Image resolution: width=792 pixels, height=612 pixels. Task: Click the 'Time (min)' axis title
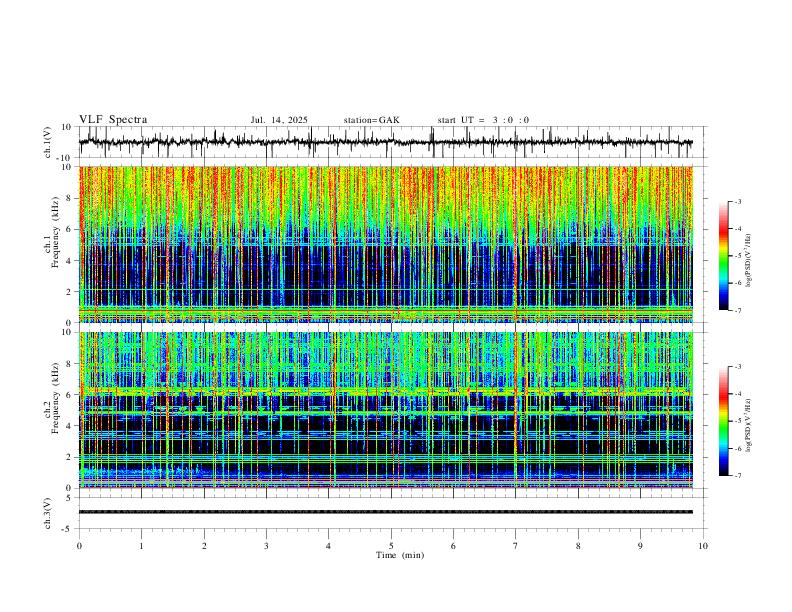pyautogui.click(x=400, y=555)
